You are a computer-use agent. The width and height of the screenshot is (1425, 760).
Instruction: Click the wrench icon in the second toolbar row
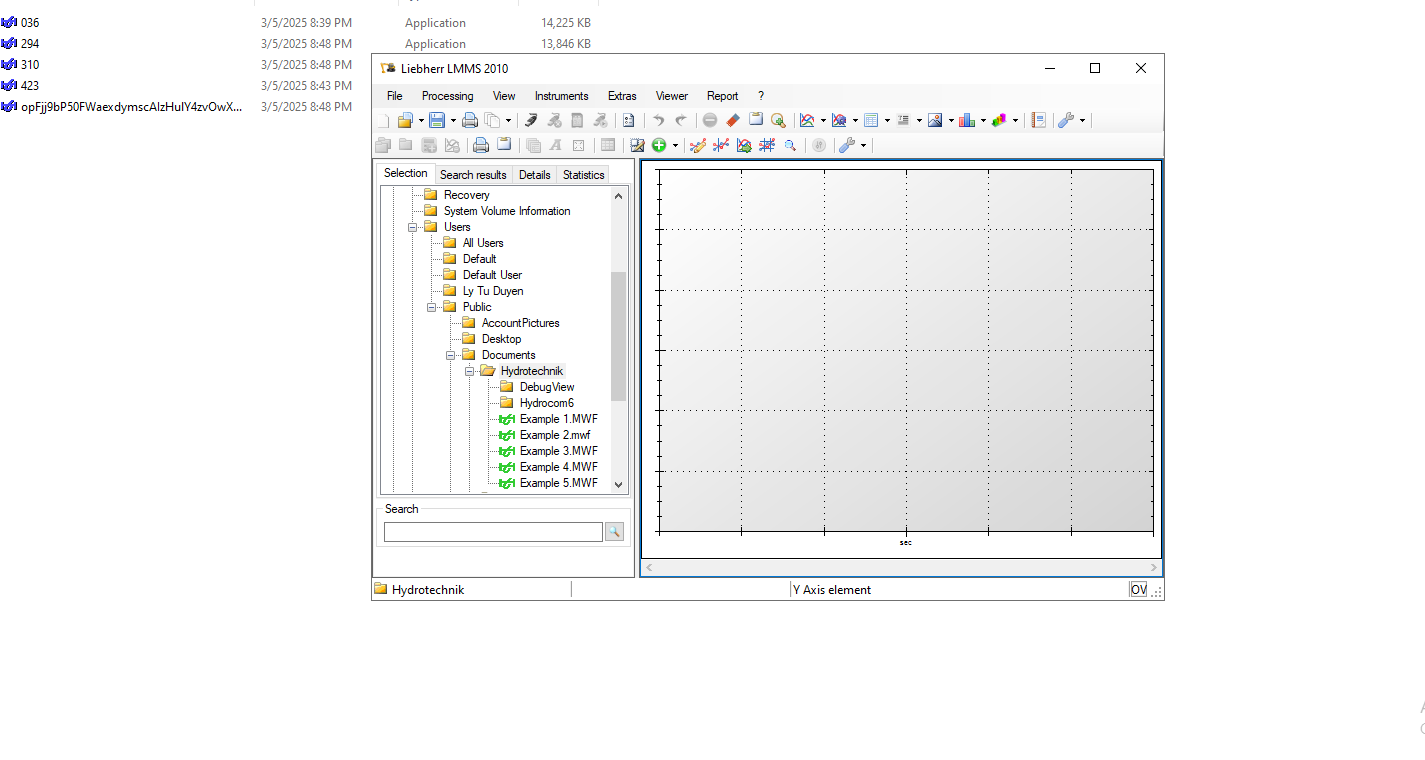tap(847, 145)
